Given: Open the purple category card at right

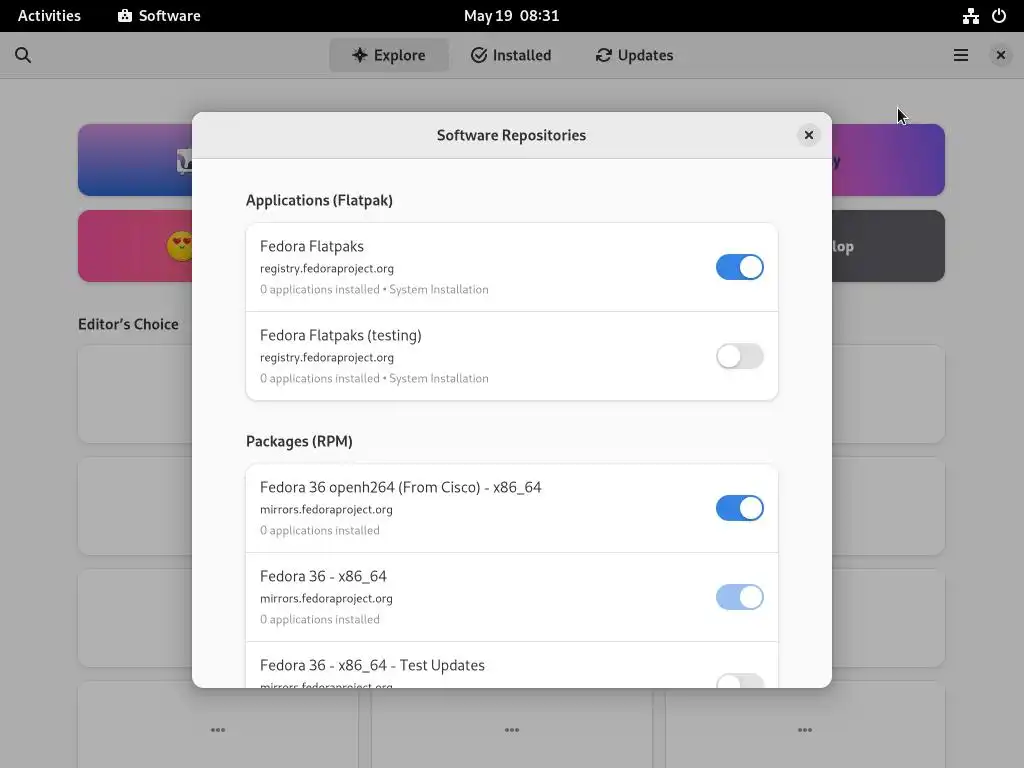Looking at the screenshot, I should coord(888,160).
